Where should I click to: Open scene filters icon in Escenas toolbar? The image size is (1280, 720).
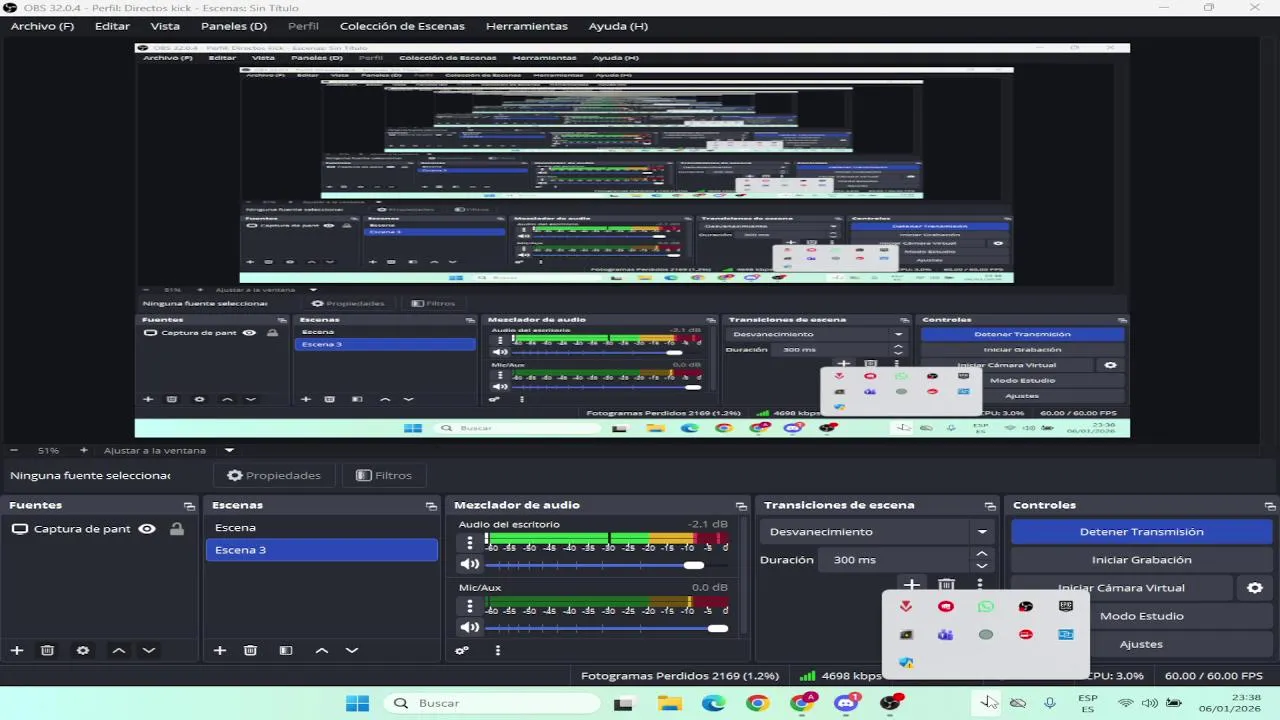click(286, 650)
